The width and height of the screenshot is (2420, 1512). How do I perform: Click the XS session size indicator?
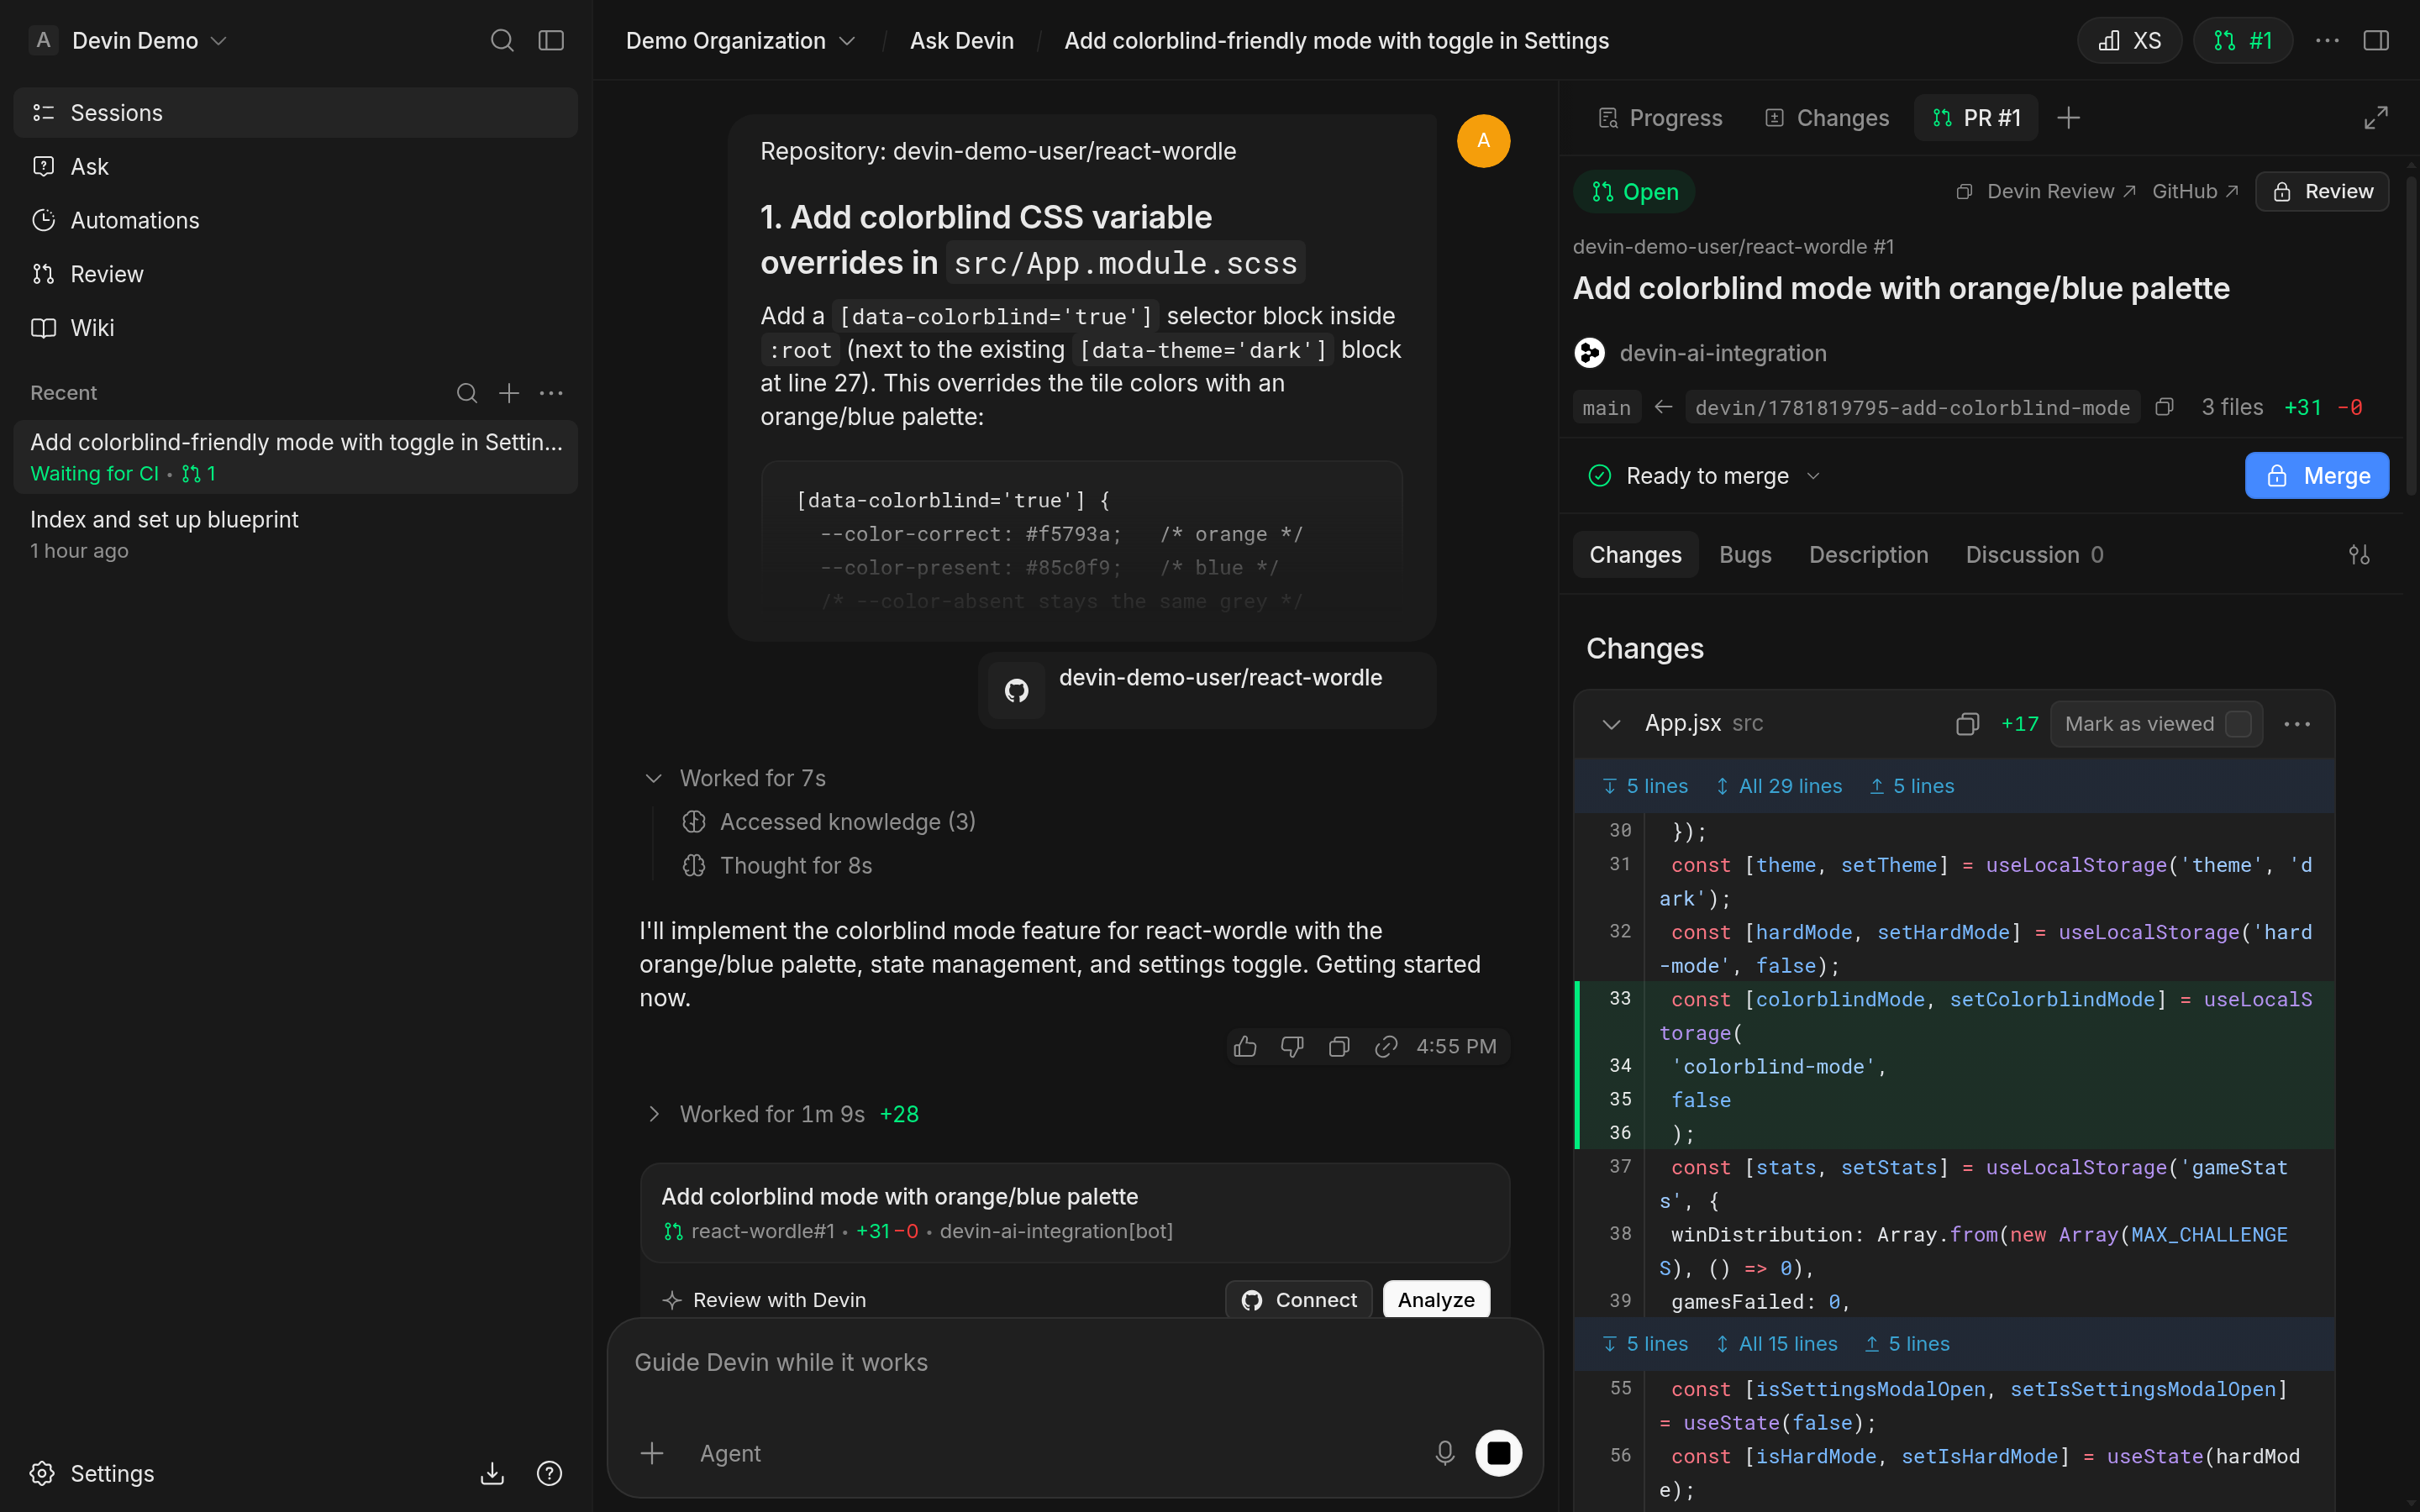2130,40
